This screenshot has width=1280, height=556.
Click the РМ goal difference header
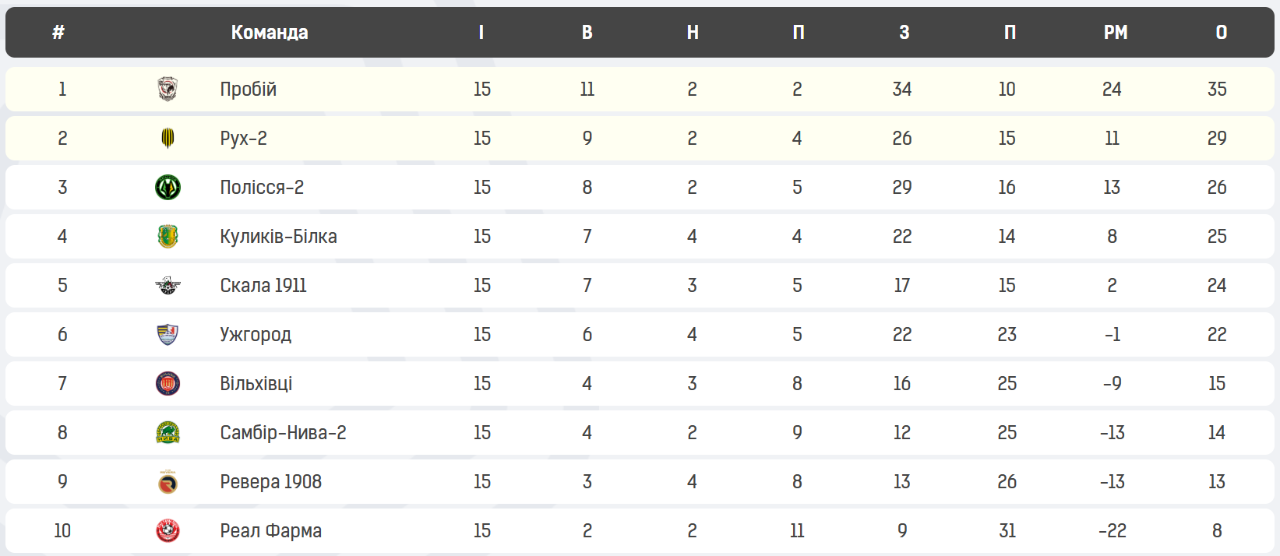[1116, 32]
